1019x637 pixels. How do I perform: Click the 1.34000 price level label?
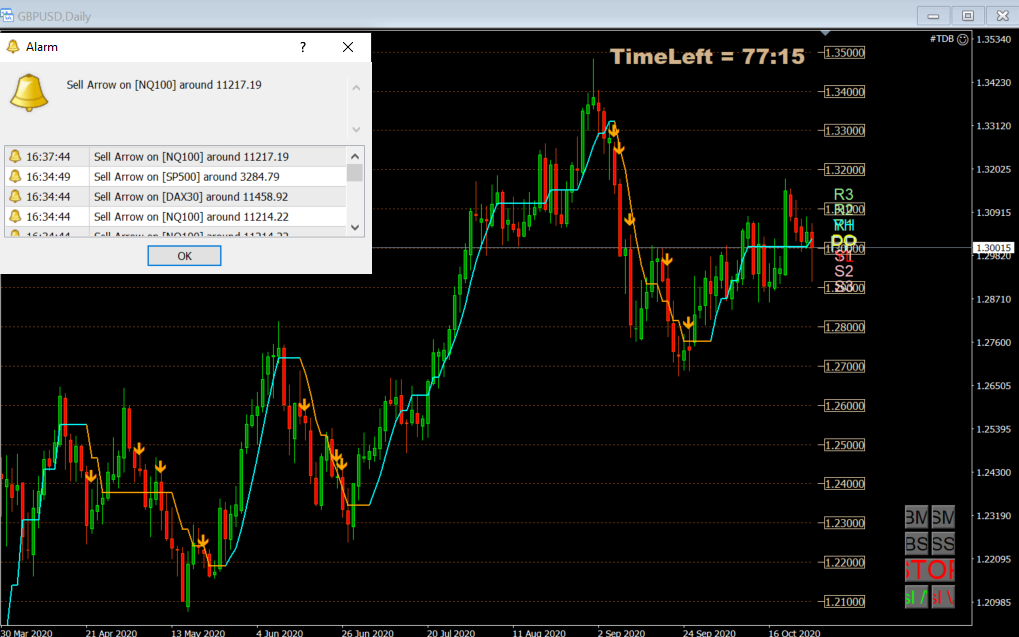click(845, 92)
